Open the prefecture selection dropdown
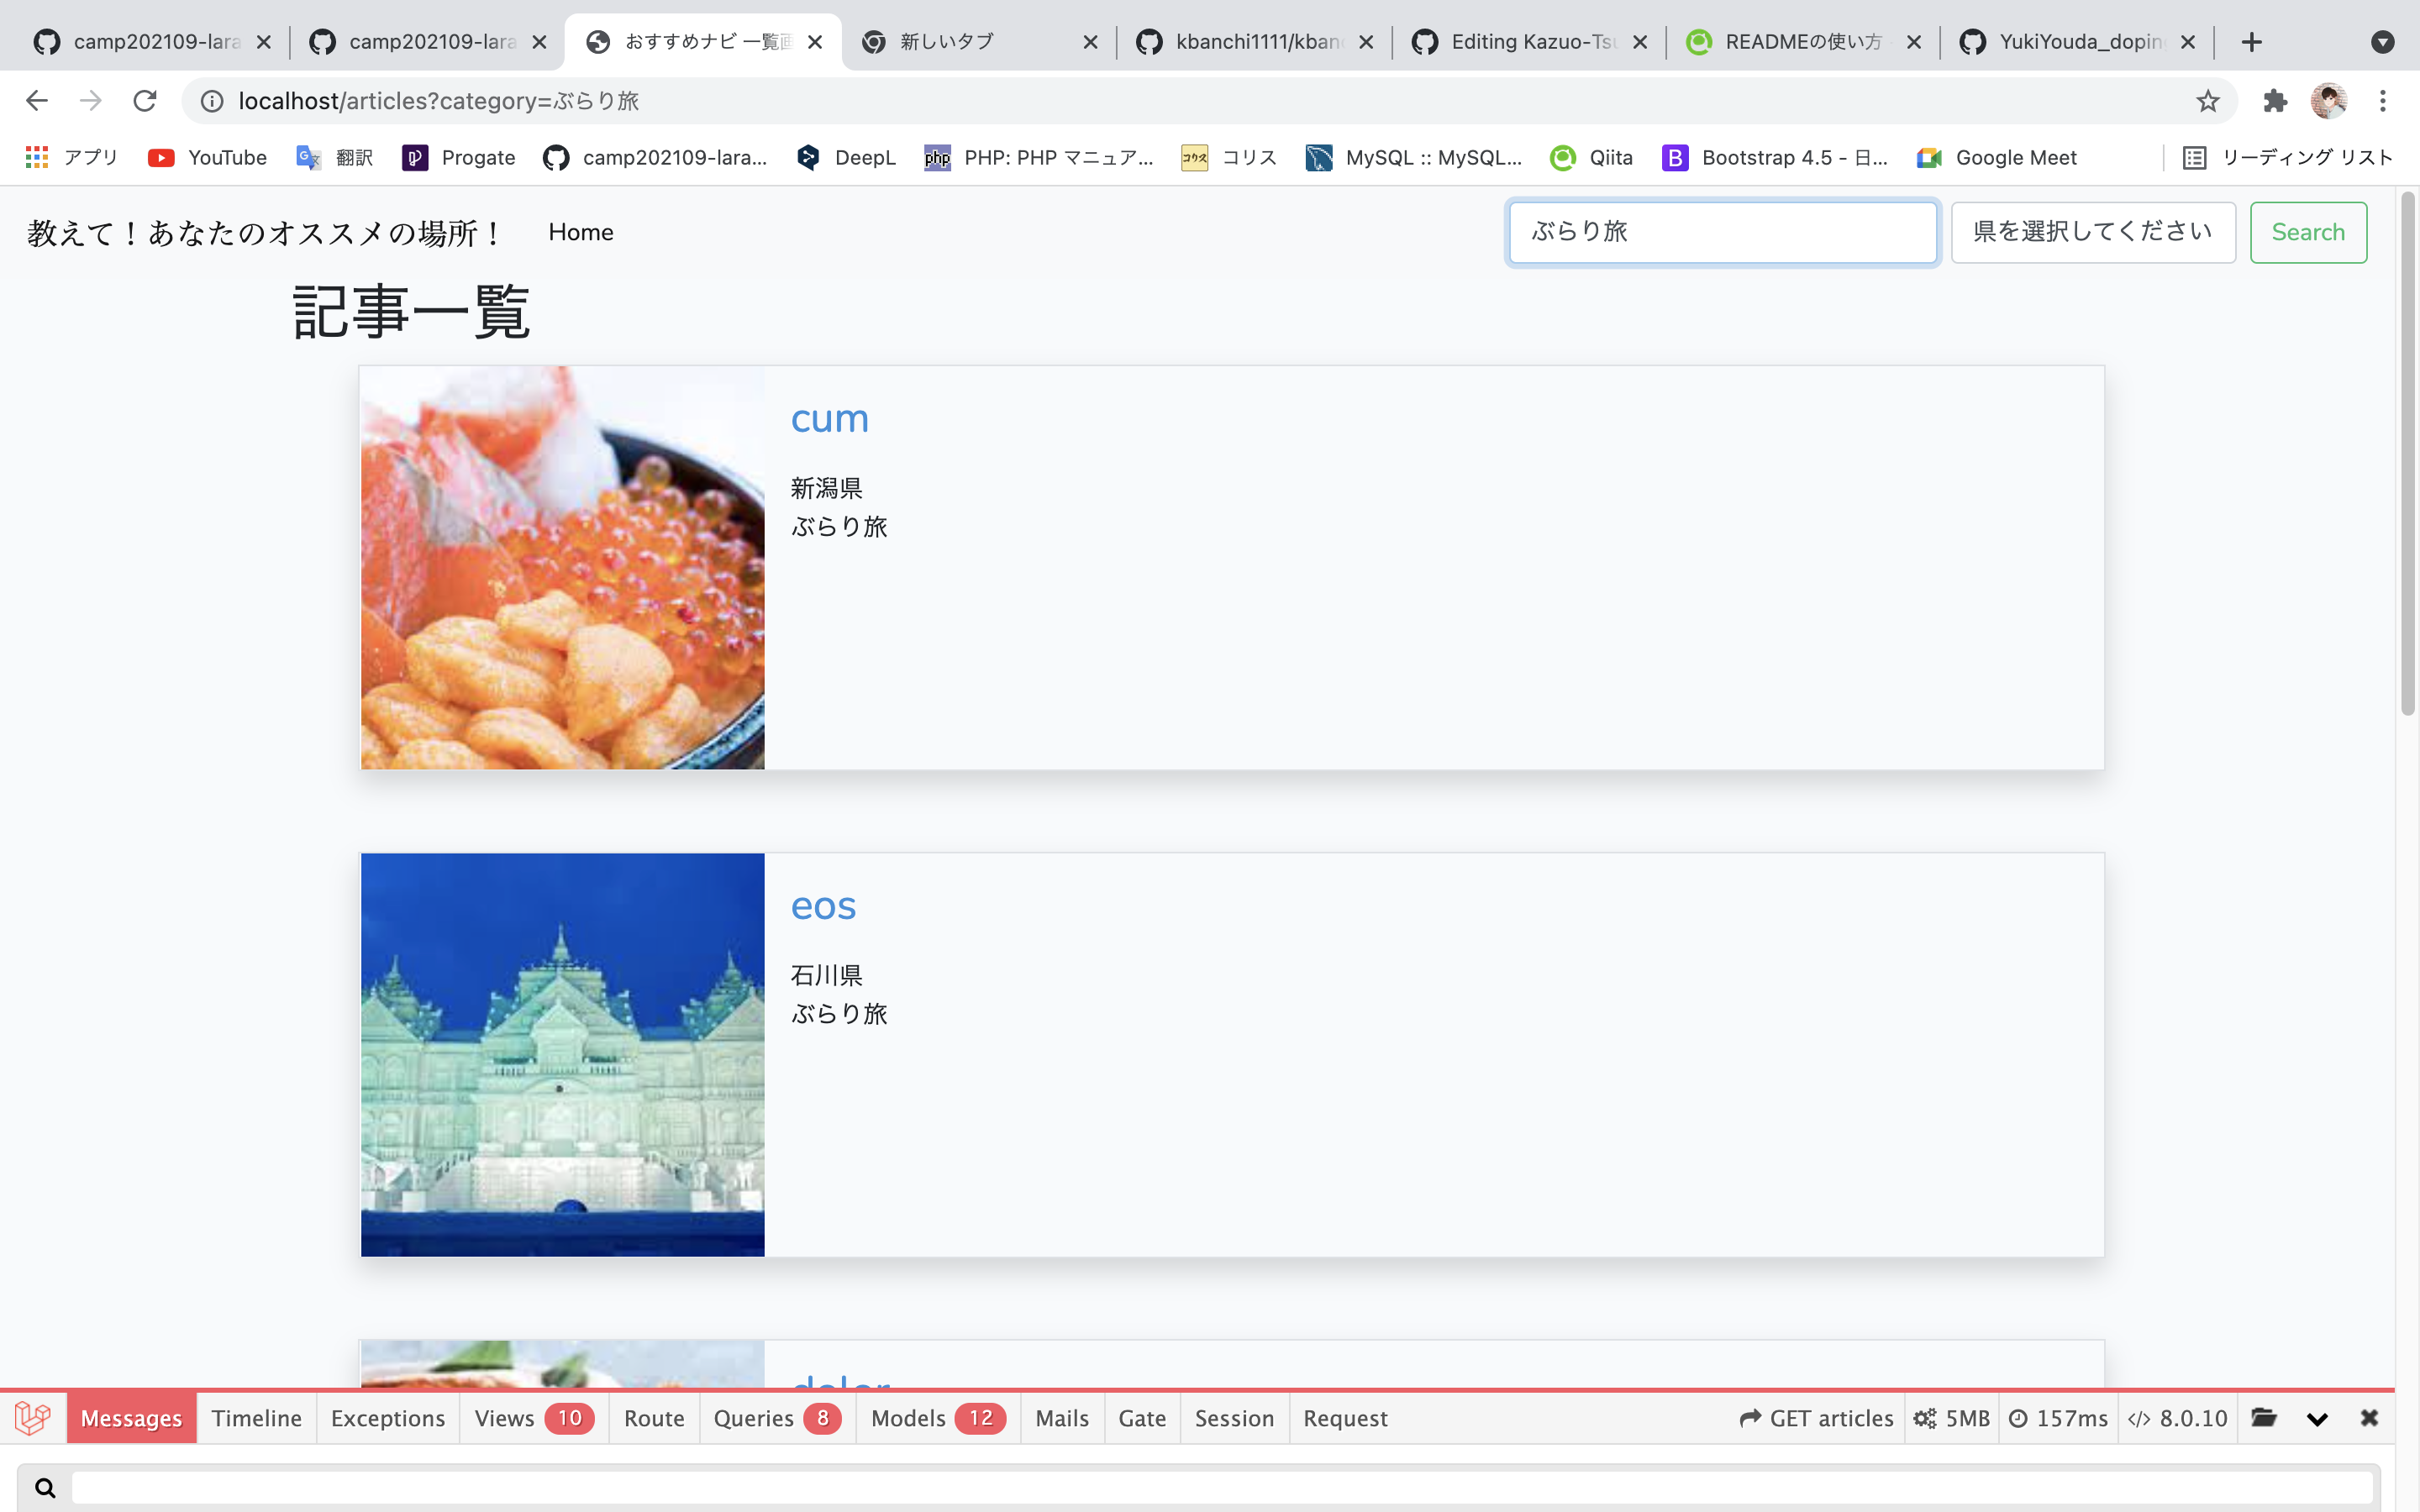Image resolution: width=2420 pixels, height=1512 pixels. click(2093, 232)
